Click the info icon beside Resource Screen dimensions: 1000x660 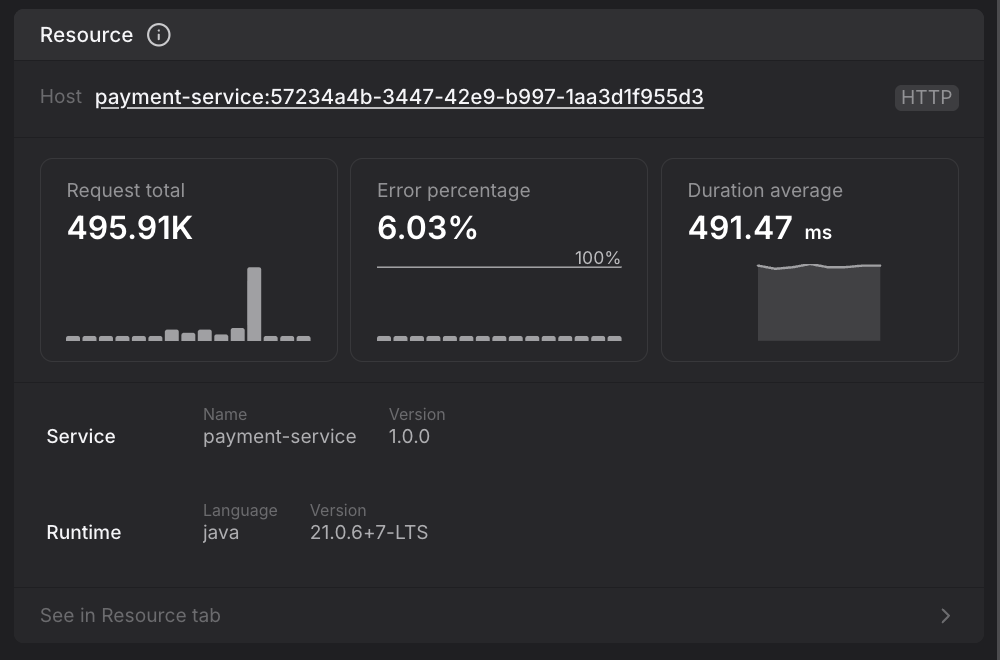158,35
